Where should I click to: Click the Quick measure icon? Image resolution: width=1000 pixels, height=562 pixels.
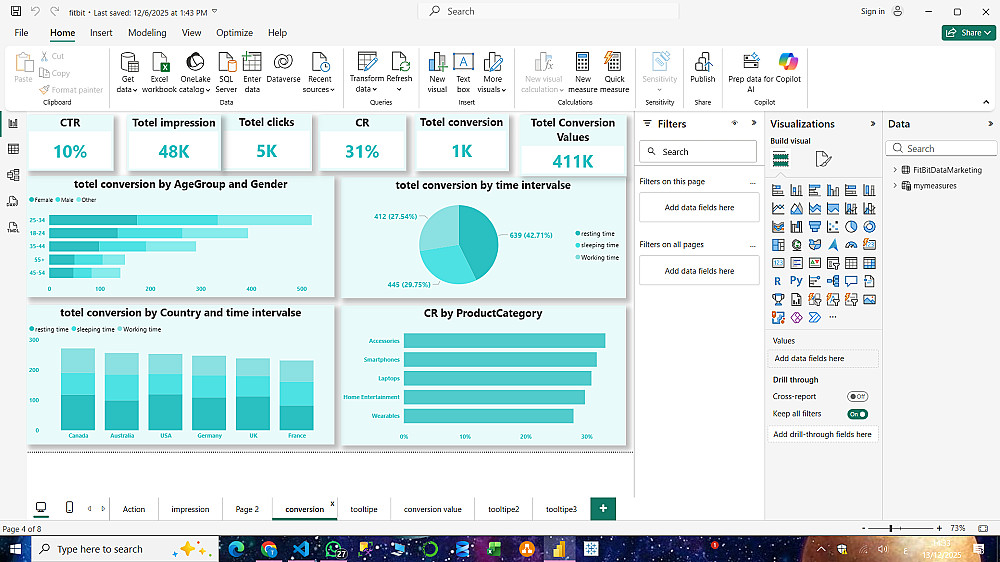pos(614,62)
